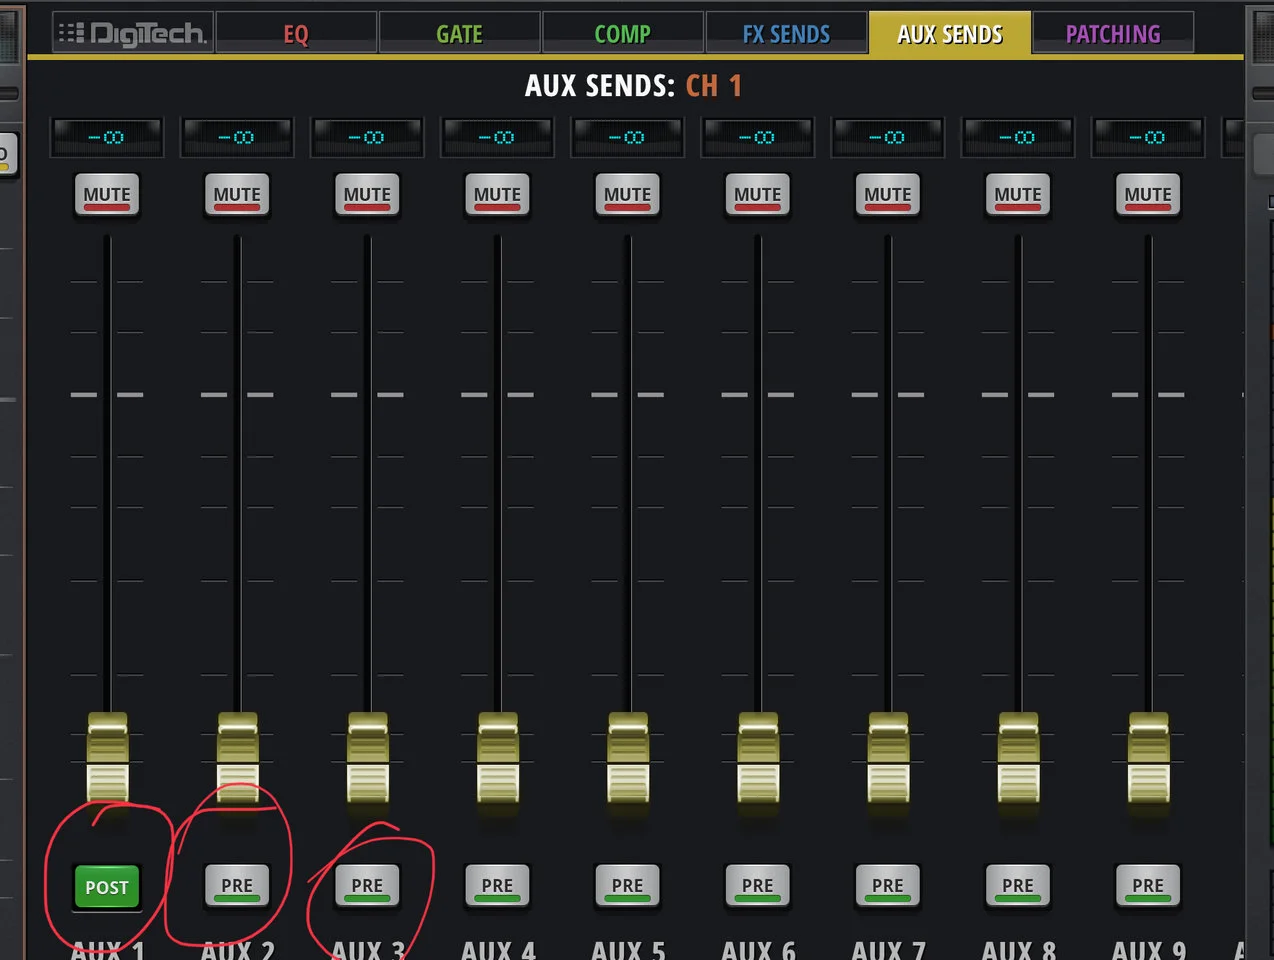Toggle the PRE button for AUX 2
This screenshot has width=1274, height=960.
tap(237, 886)
